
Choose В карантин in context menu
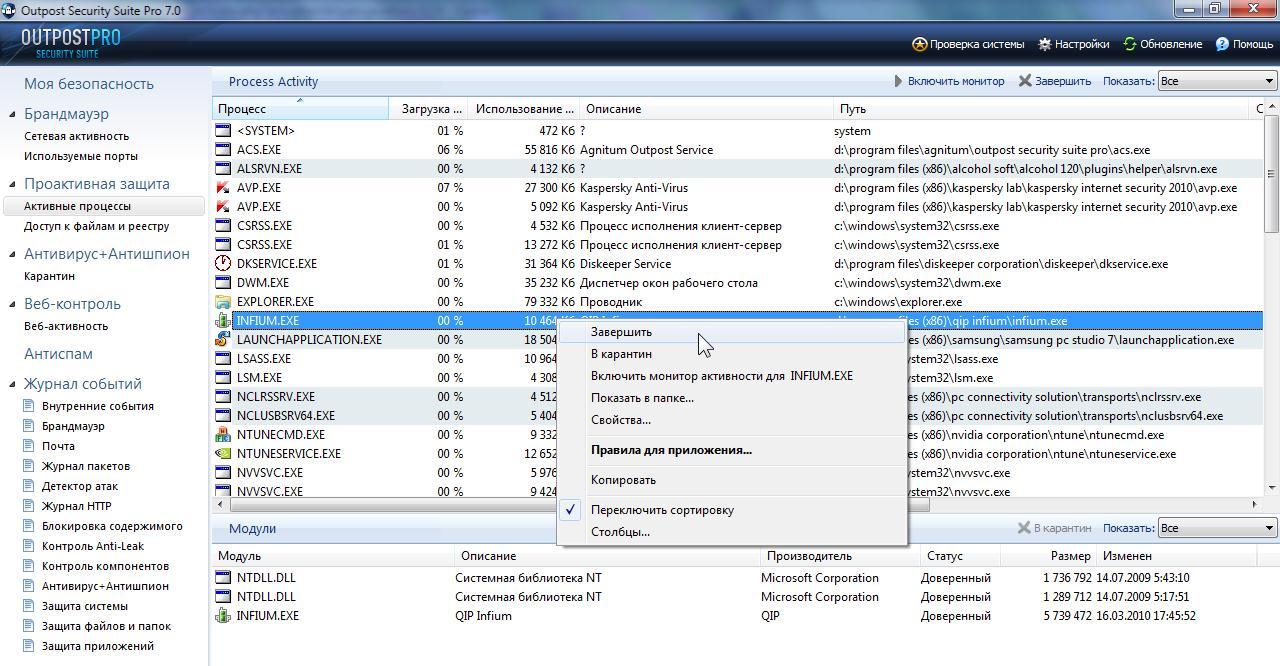[x=732, y=354]
